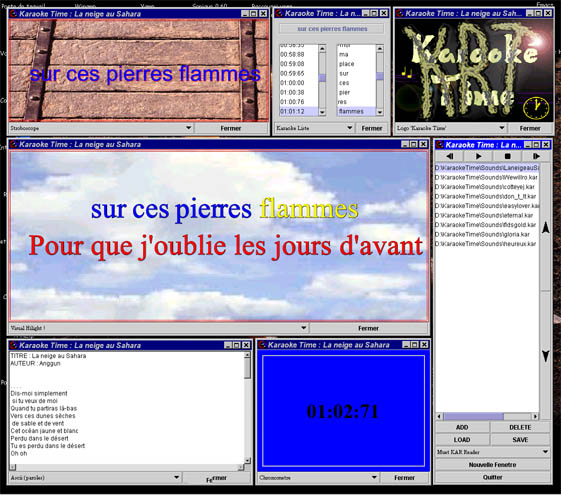Click the DELETE playlist button
The width and height of the screenshot is (561, 495).
520,427
